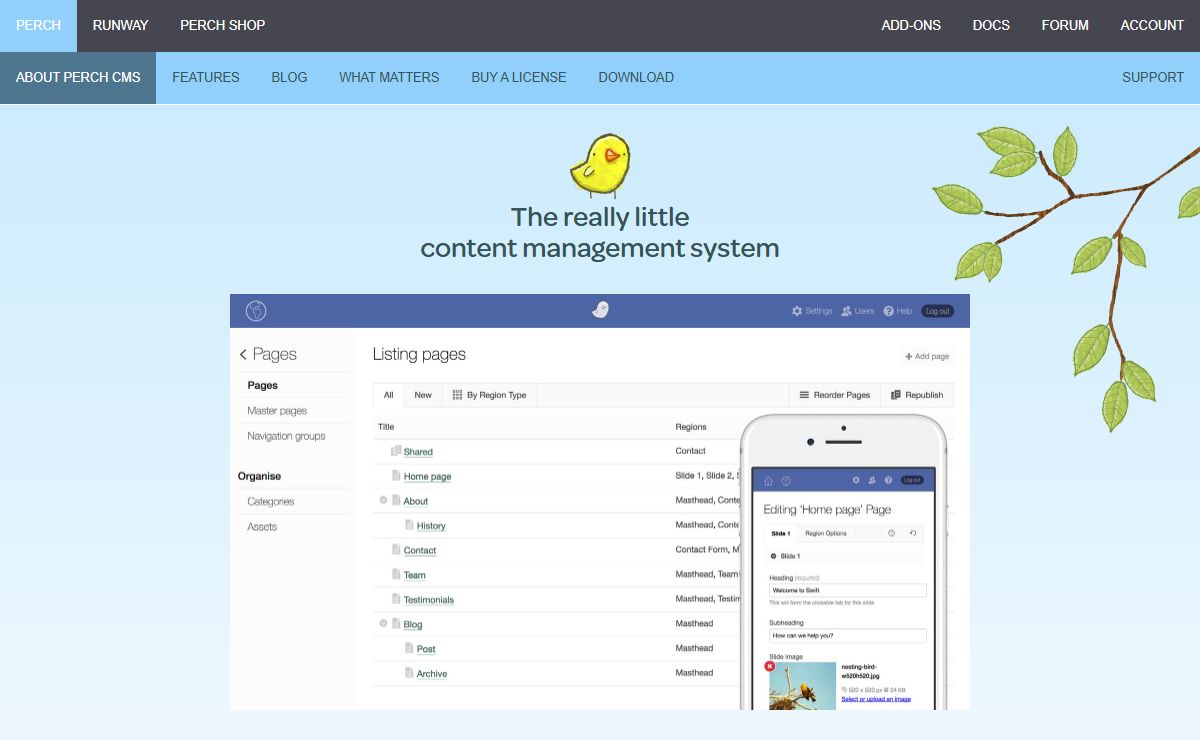Click the Home page document icon

tap(396, 476)
